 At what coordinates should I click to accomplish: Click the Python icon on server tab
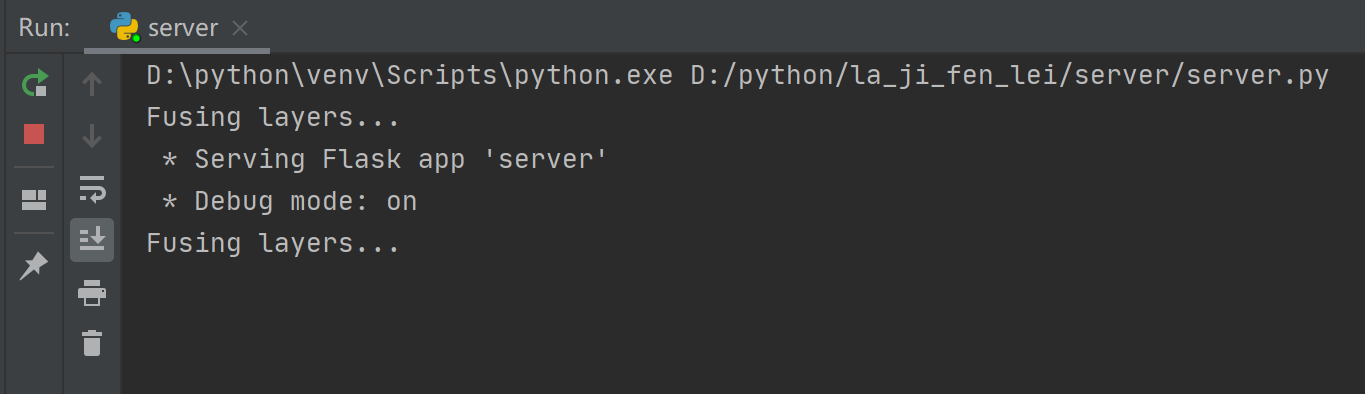click(x=124, y=27)
